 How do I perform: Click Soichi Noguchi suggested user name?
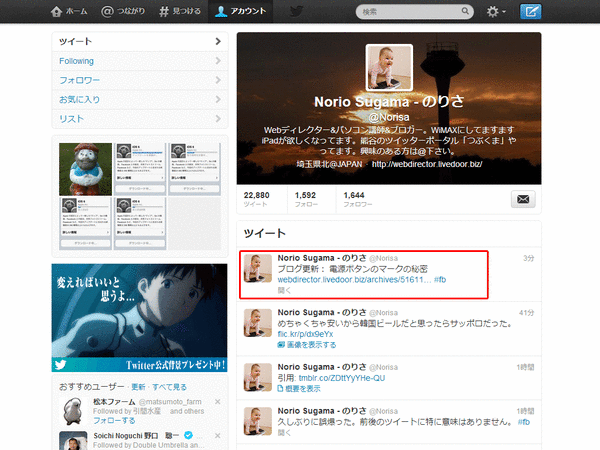coord(136,436)
